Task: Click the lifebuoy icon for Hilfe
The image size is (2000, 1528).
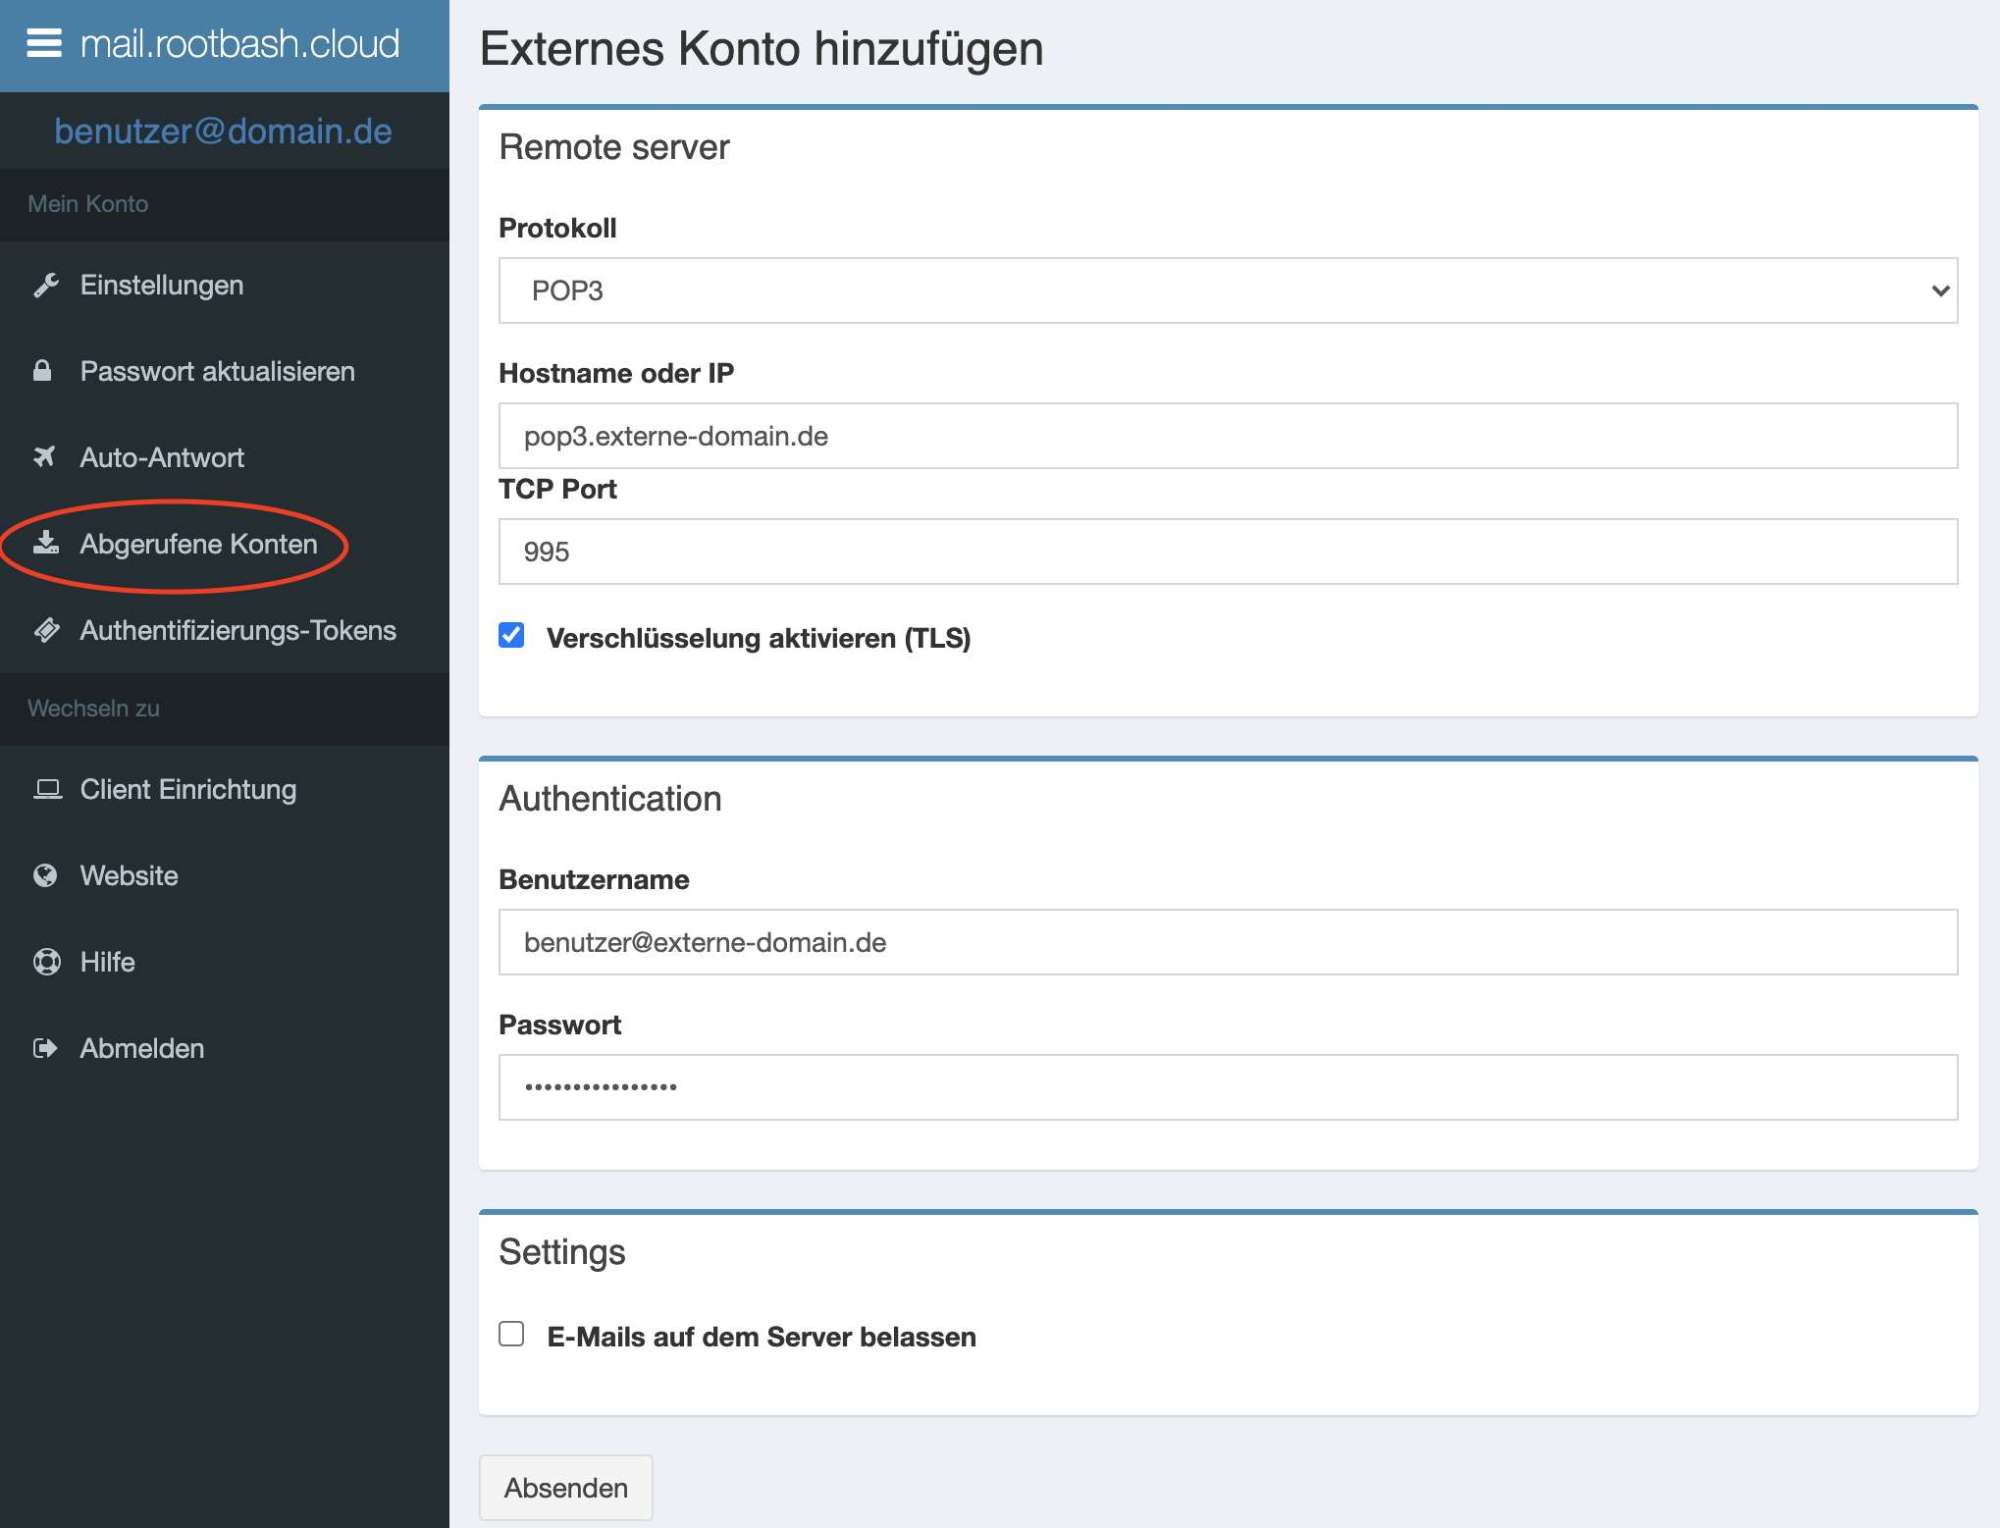Action: [46, 962]
